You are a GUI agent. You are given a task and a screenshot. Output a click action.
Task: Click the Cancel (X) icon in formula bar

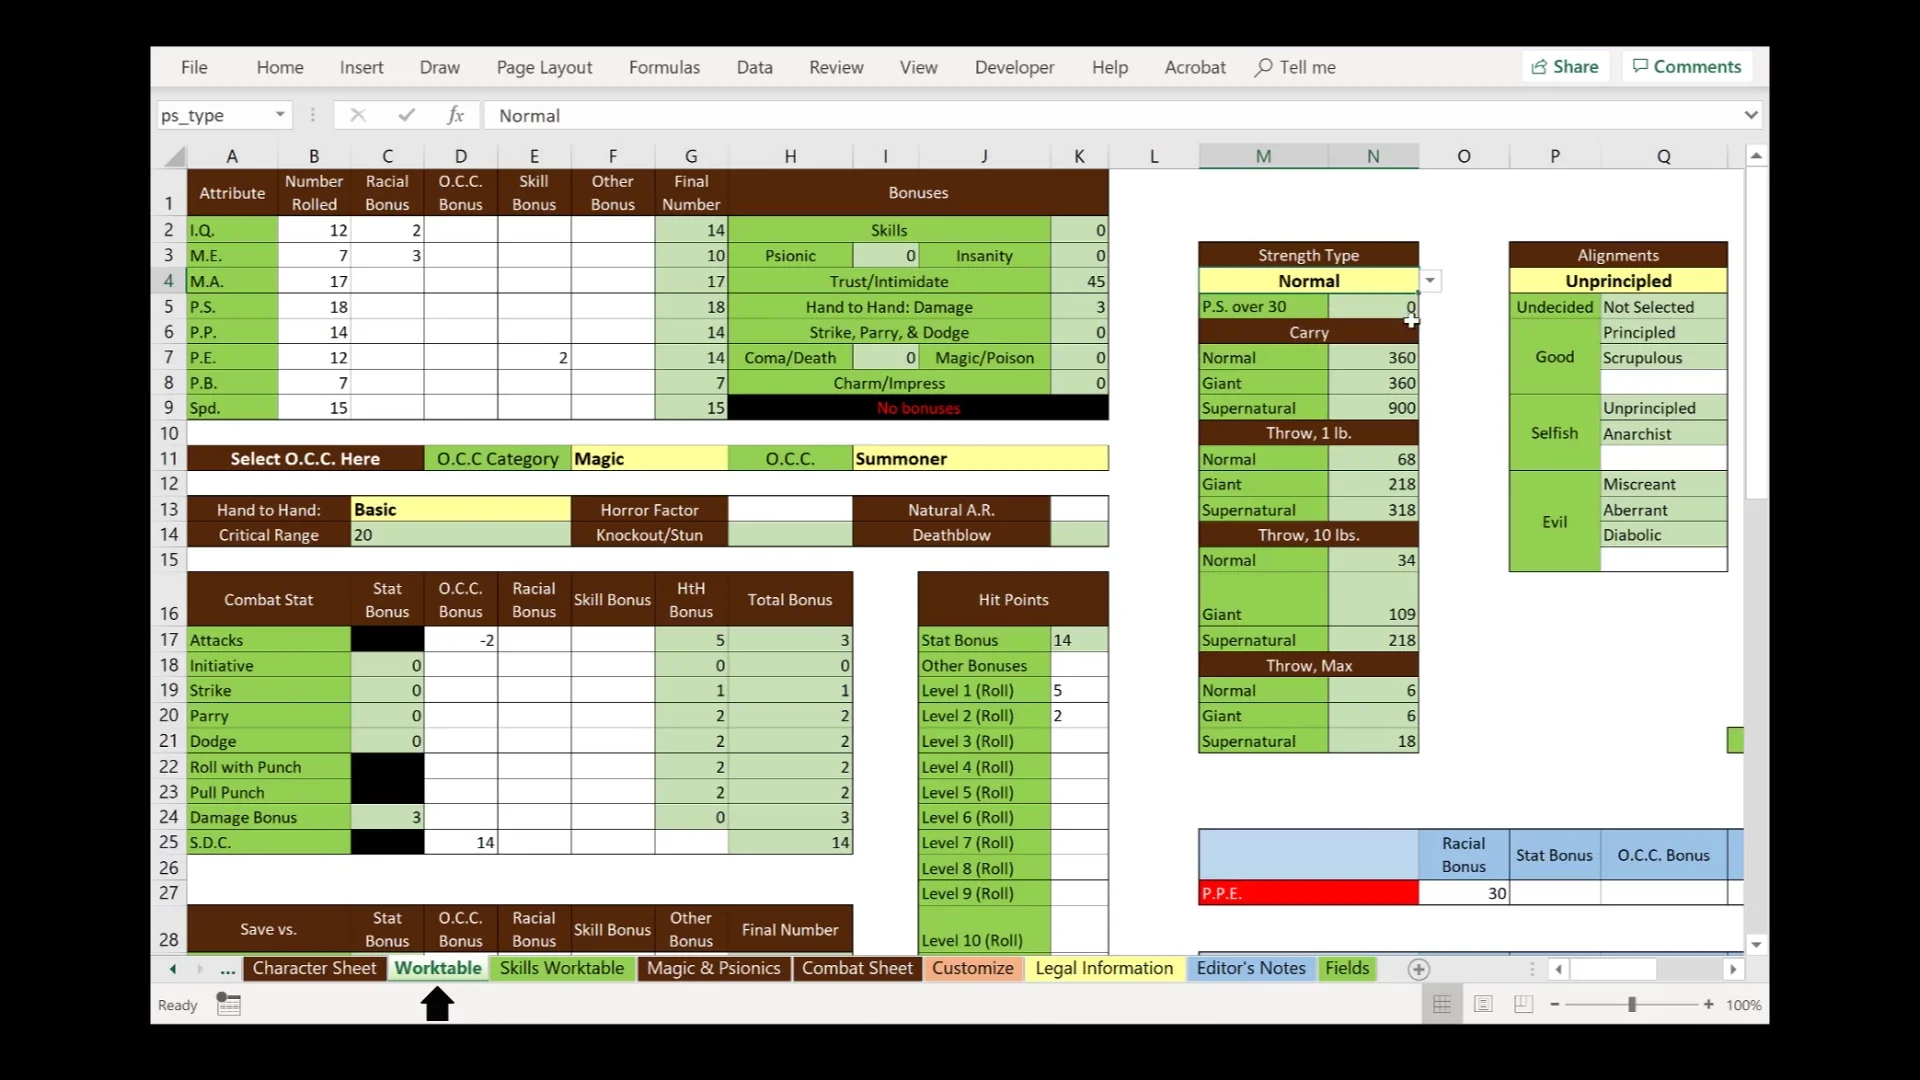pyautogui.click(x=356, y=115)
